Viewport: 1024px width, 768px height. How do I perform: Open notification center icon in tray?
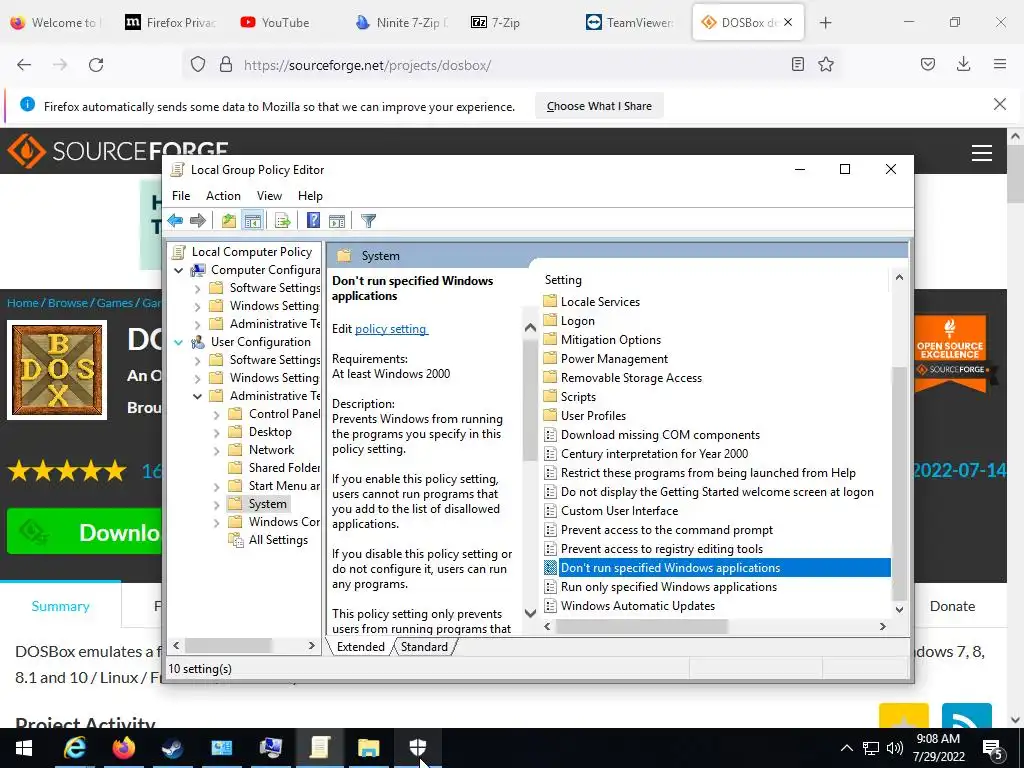pos(994,748)
